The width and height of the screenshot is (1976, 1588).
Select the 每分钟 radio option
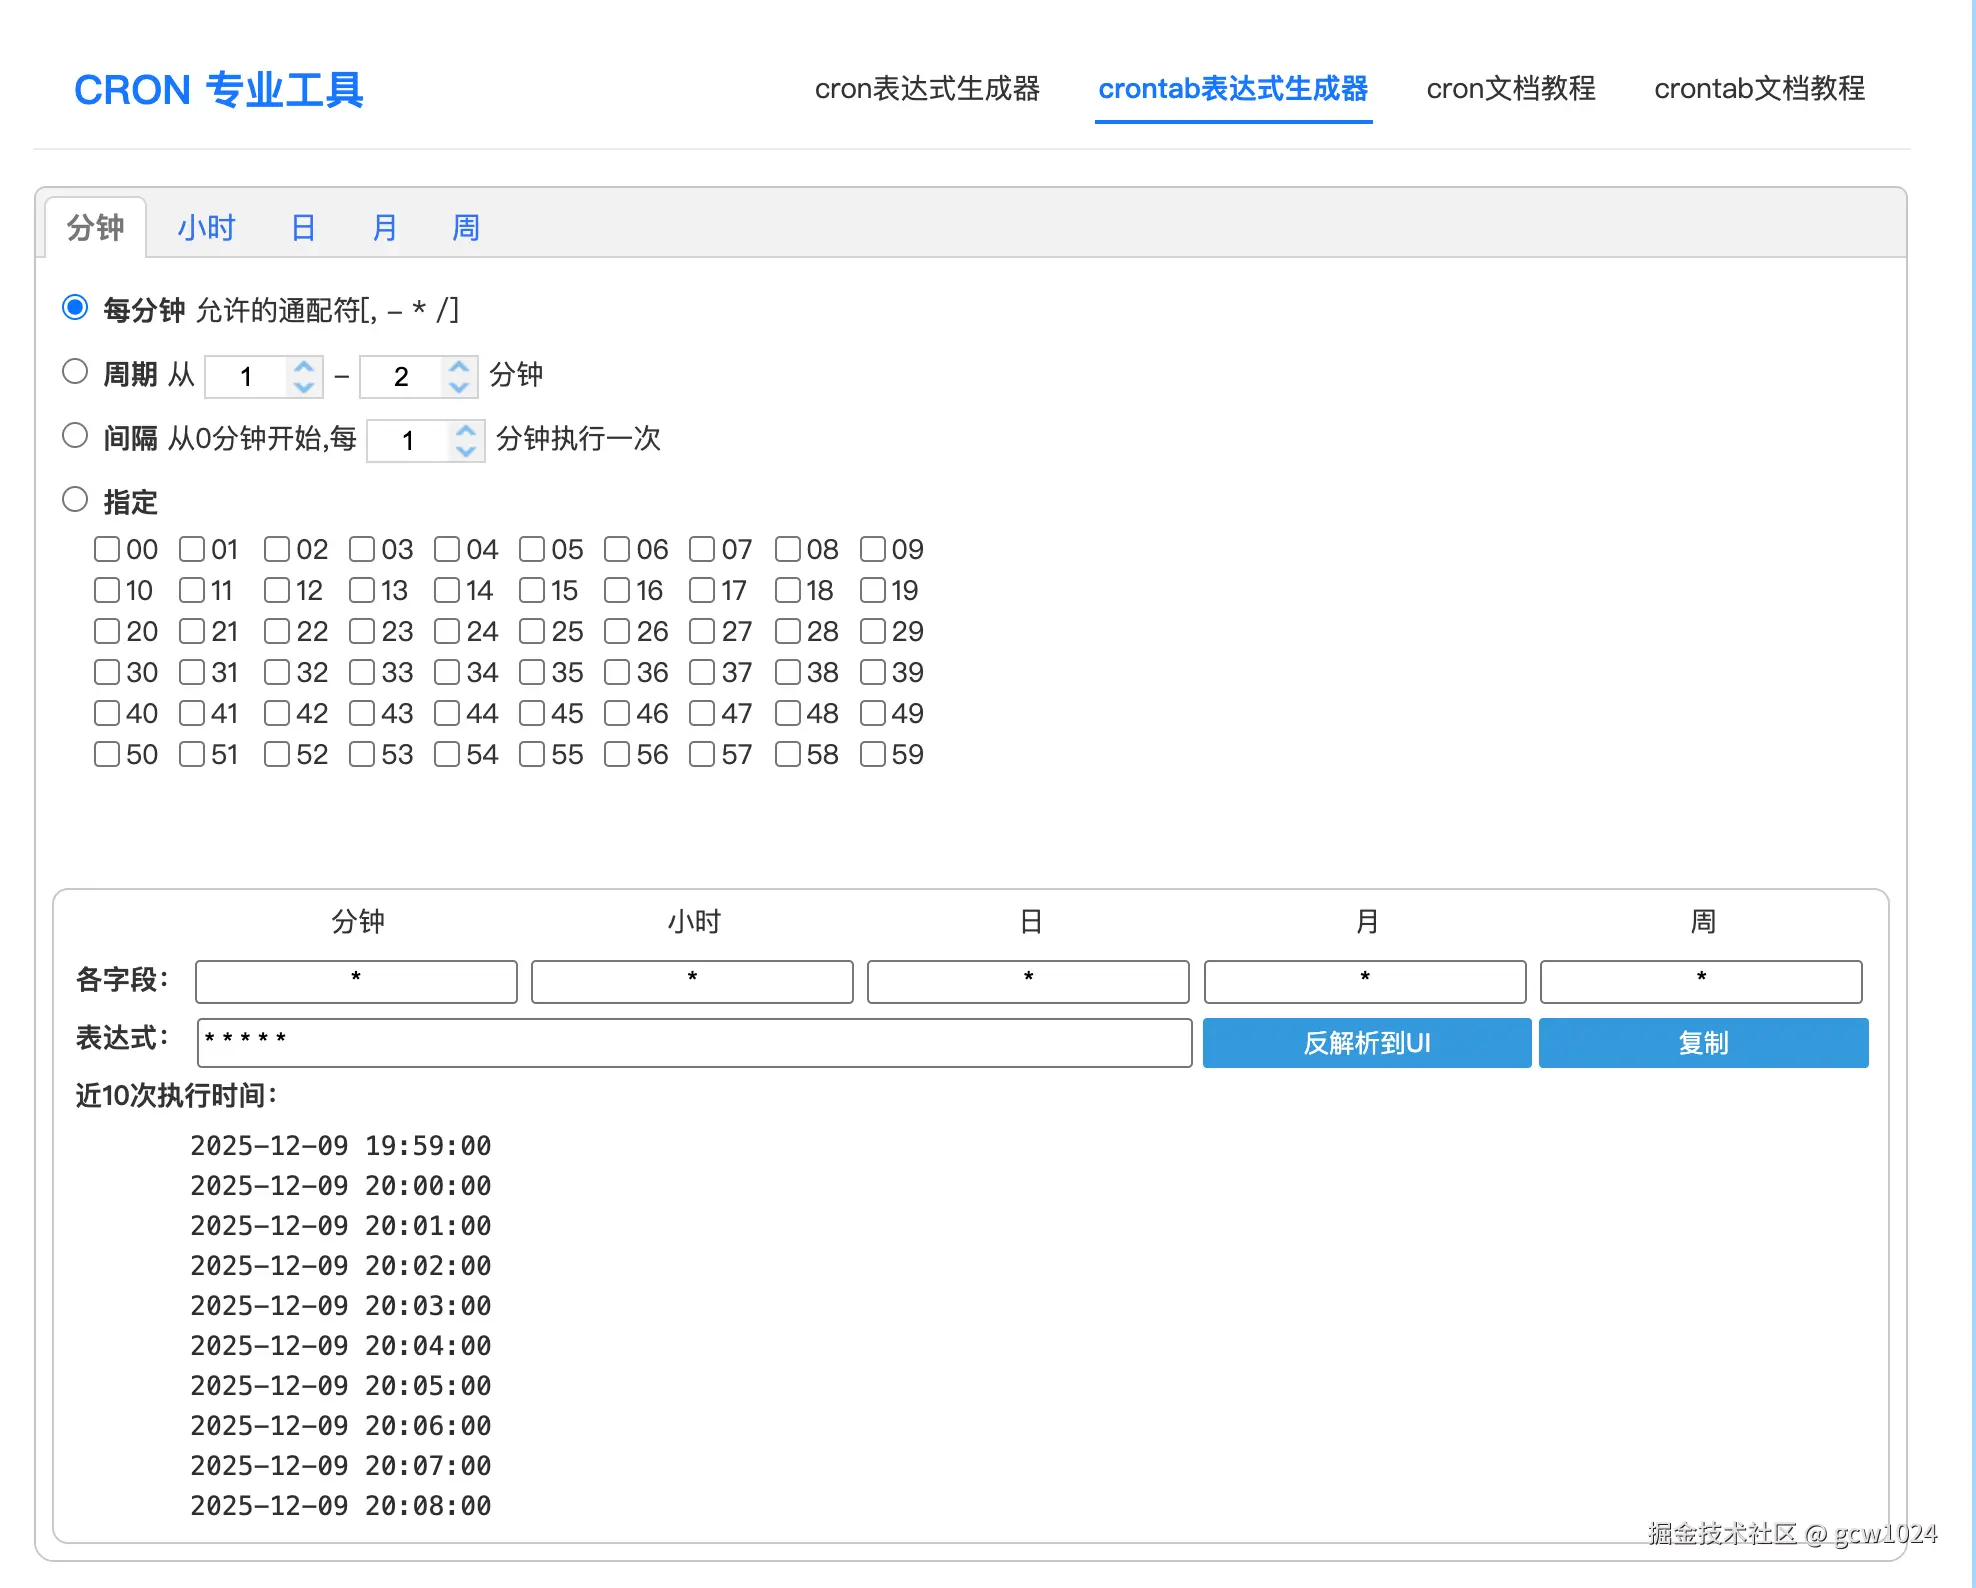coord(75,308)
